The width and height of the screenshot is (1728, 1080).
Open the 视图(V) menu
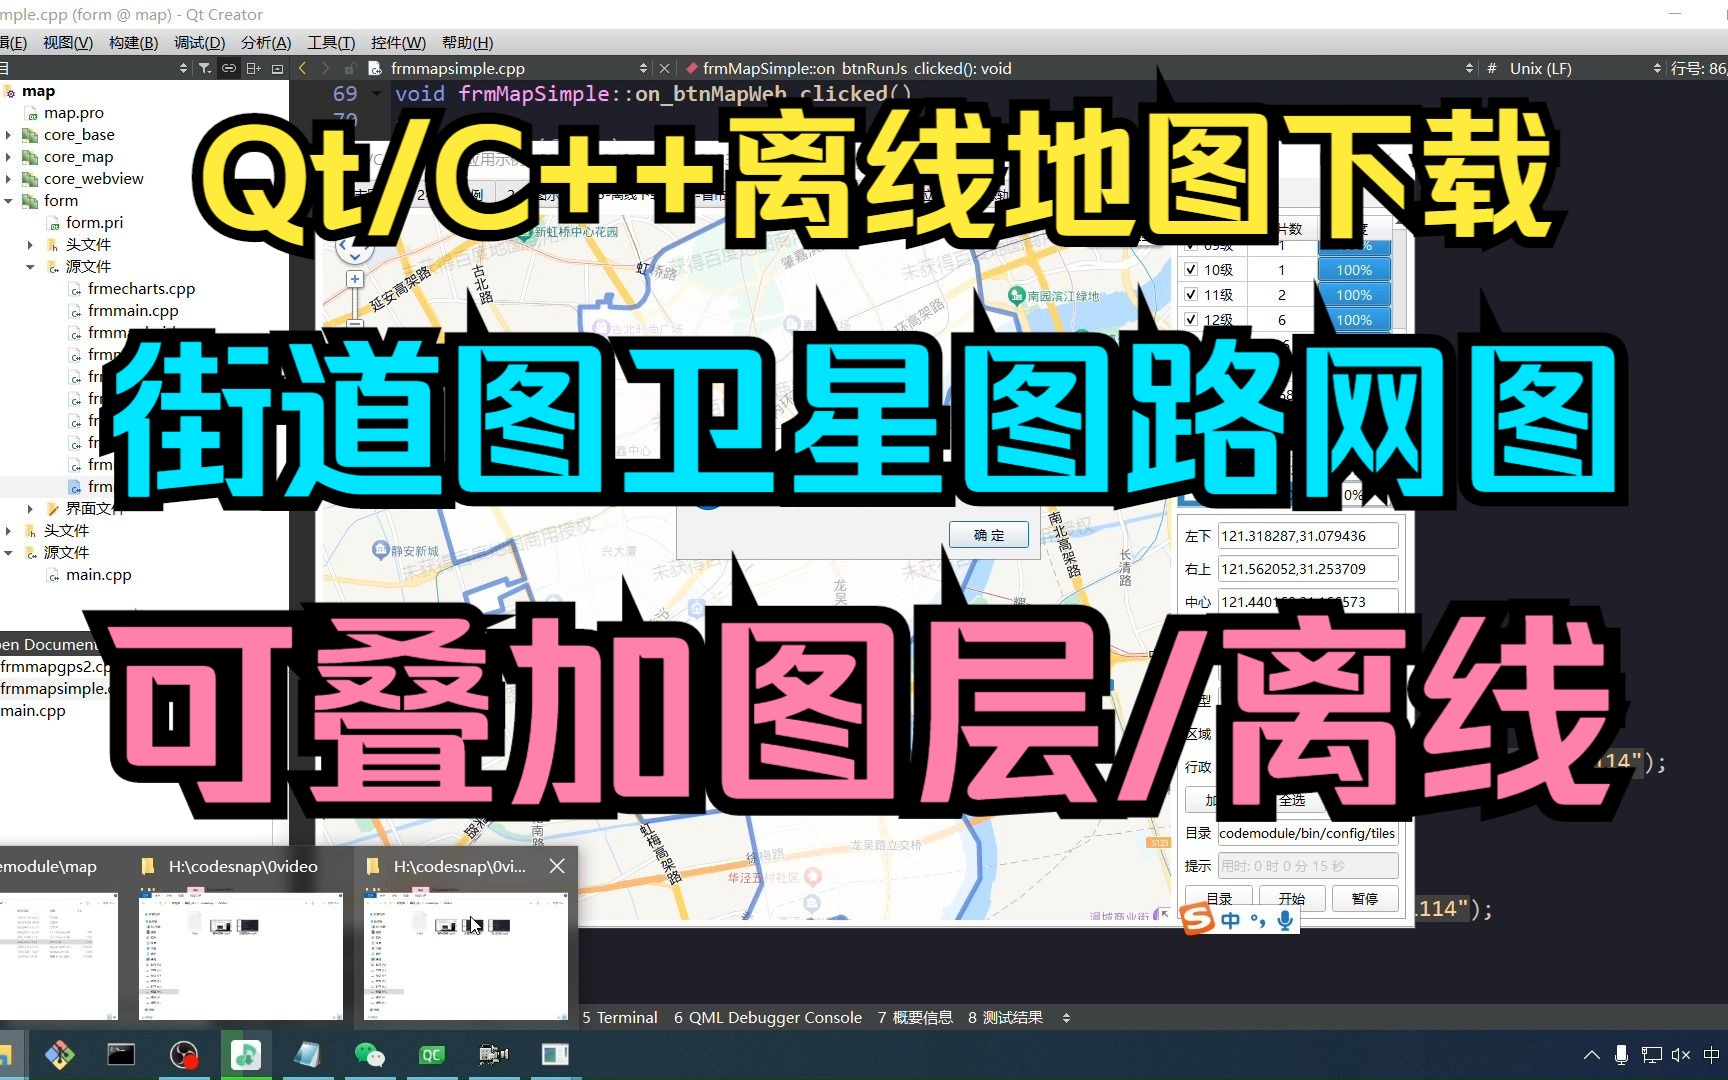(68, 42)
